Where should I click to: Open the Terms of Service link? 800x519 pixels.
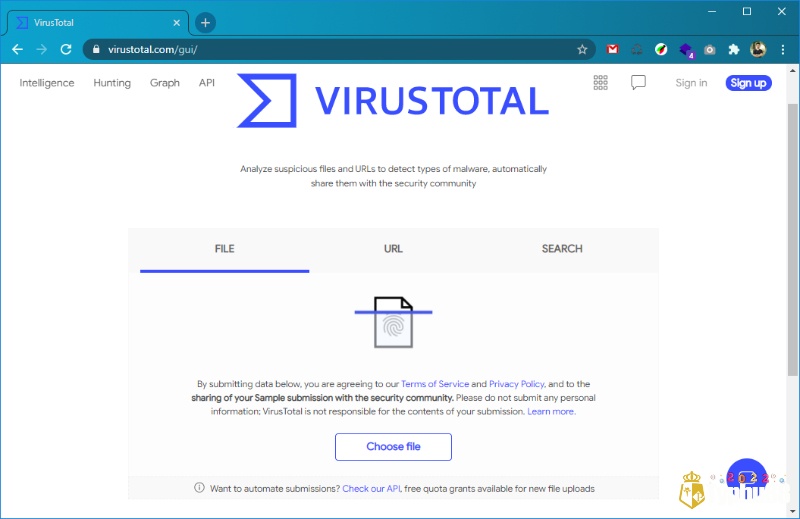[x=435, y=384]
